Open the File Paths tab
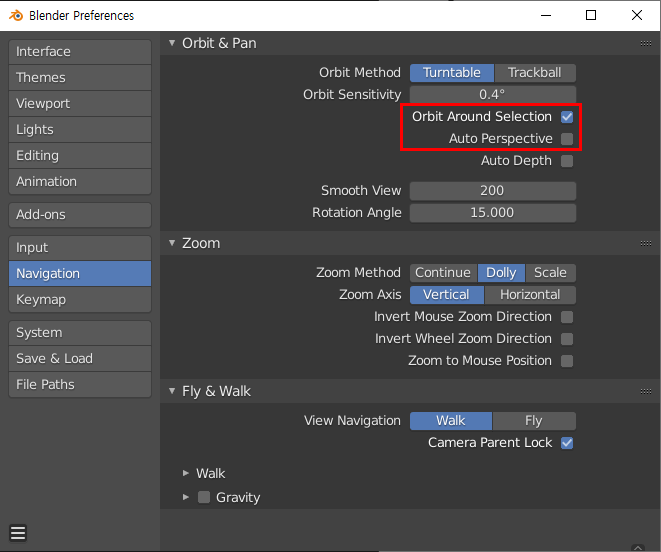This screenshot has width=661, height=552. tap(80, 385)
